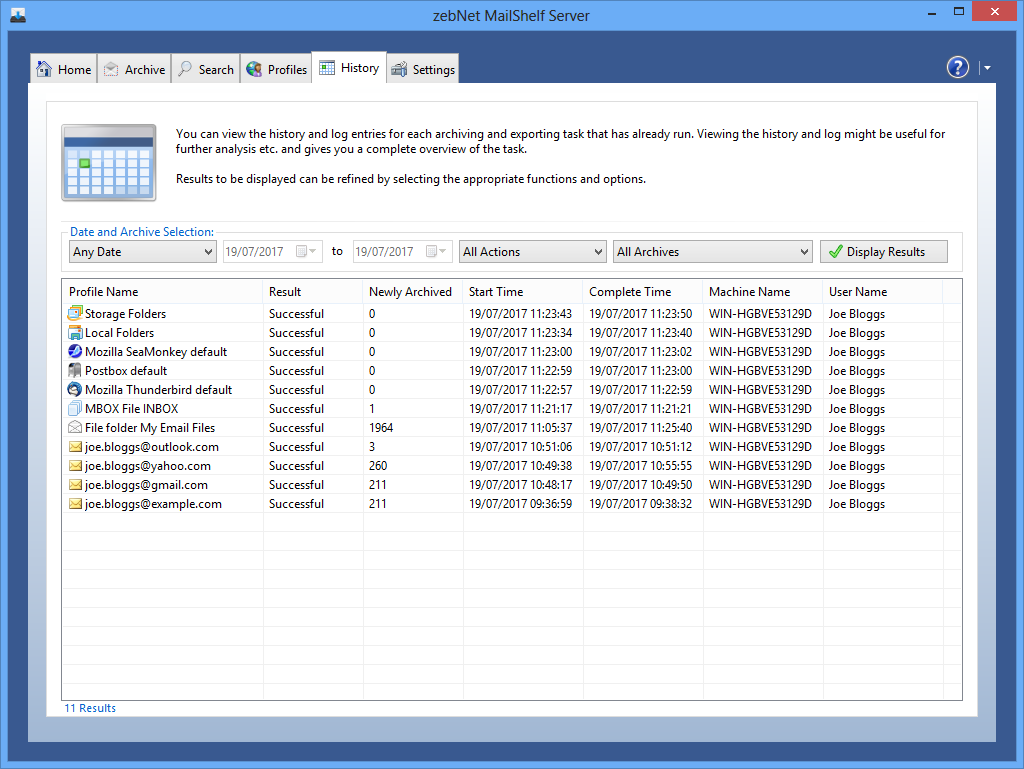Click the joe.bloggs@outlook.com envelope icon

(x=75, y=447)
